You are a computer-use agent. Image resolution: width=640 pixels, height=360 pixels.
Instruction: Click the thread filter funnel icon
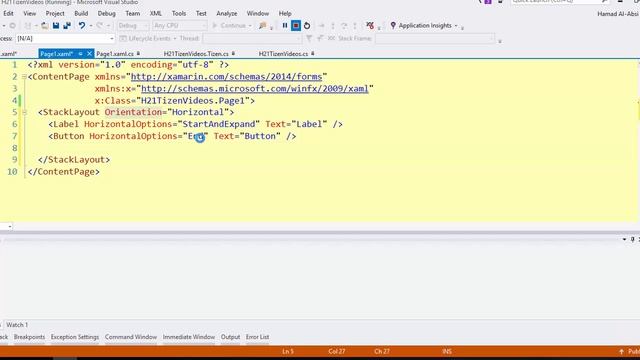309,38
